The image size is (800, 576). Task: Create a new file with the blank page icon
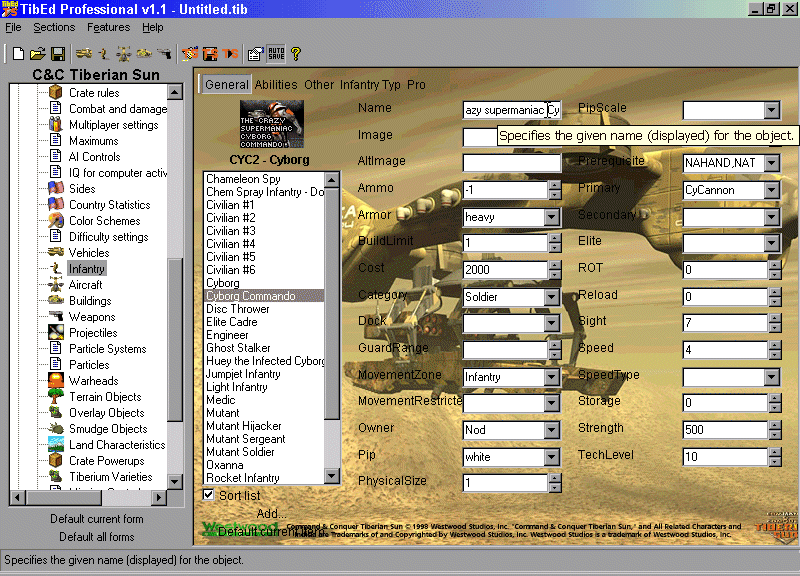(18, 54)
